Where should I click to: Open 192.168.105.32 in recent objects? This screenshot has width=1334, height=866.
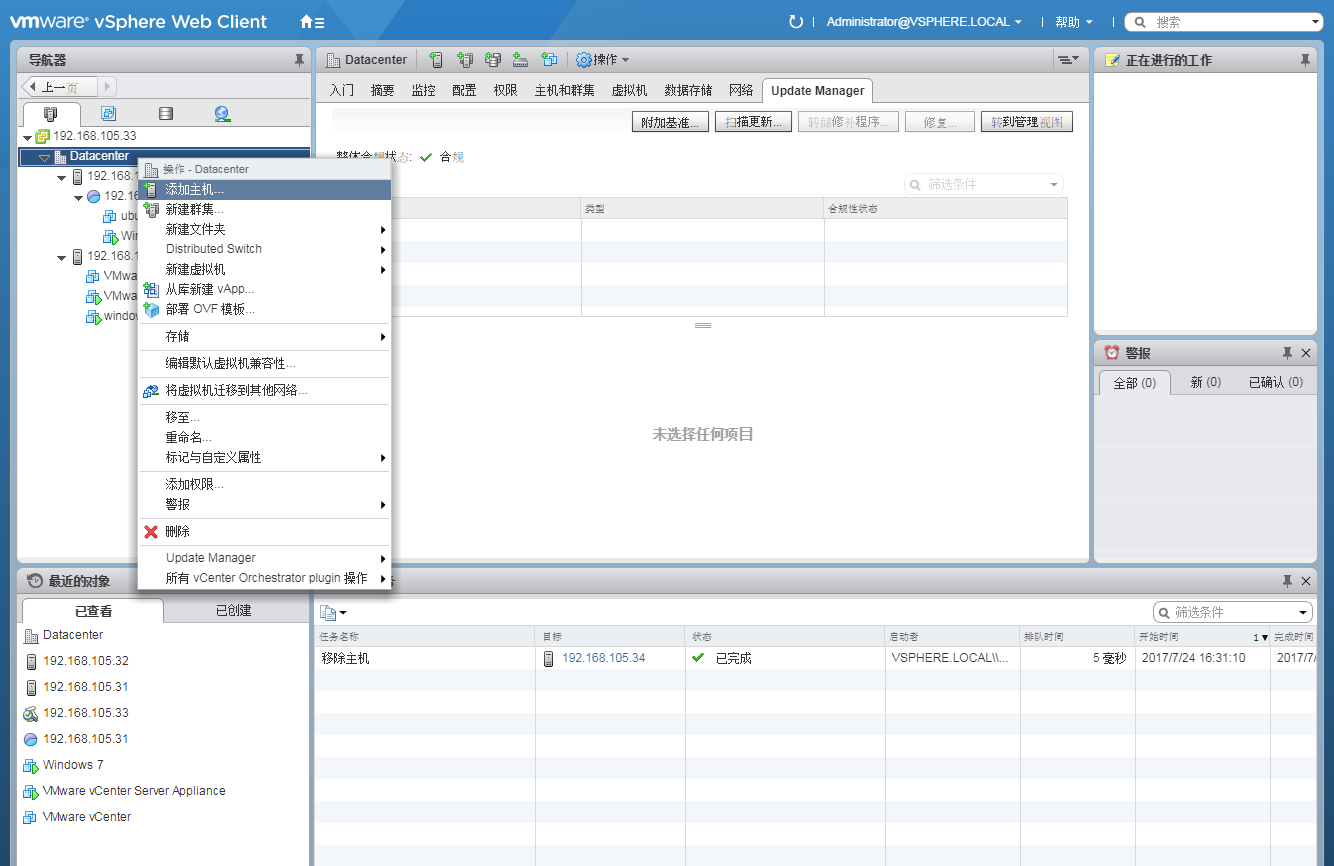[x=86, y=661]
